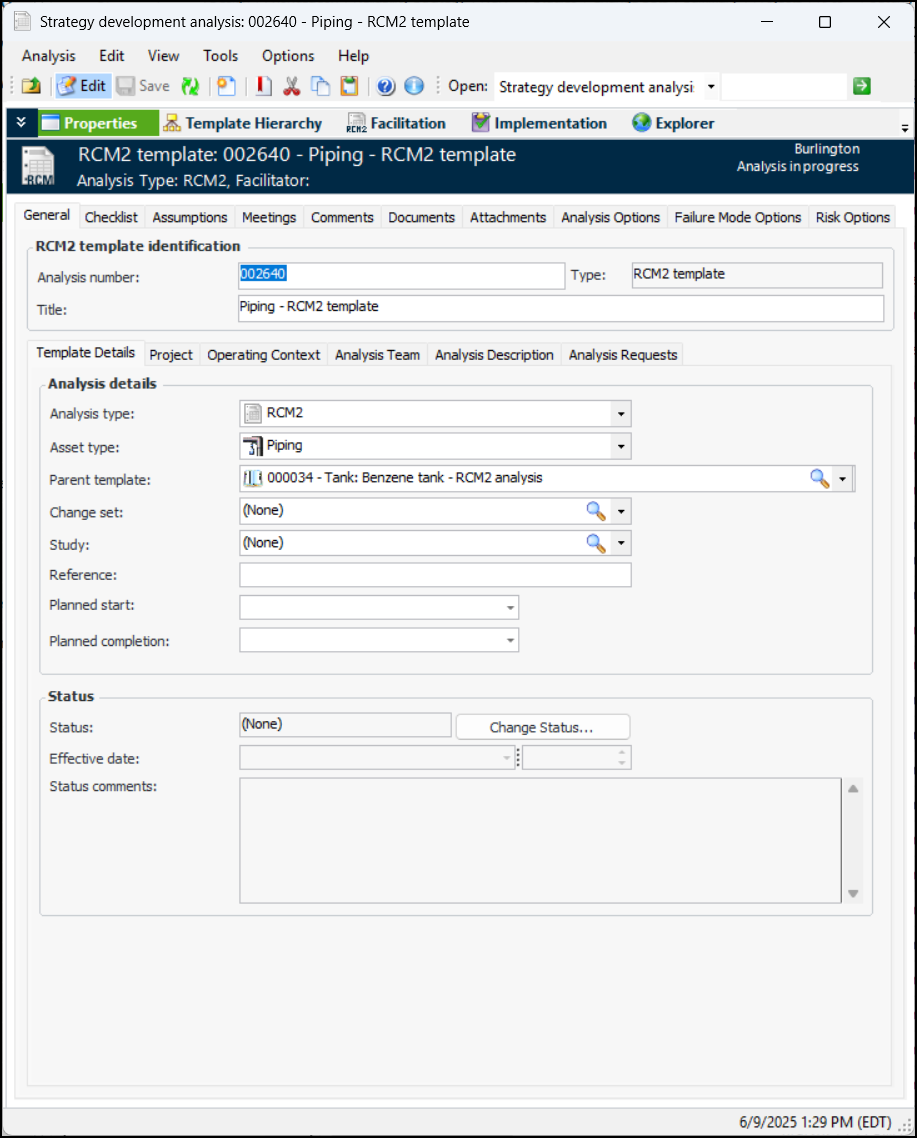This screenshot has width=917, height=1138.
Task: Click the blue question mark Help icon
Action: click(x=386, y=86)
